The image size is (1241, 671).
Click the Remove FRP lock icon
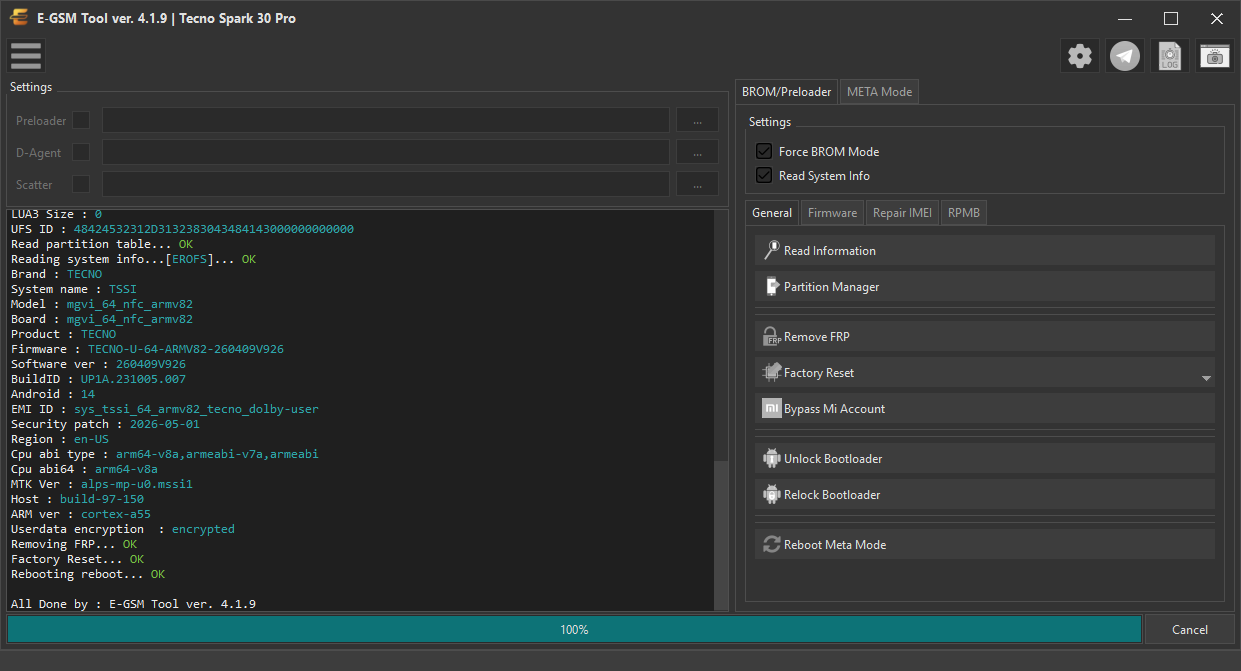[771, 337]
